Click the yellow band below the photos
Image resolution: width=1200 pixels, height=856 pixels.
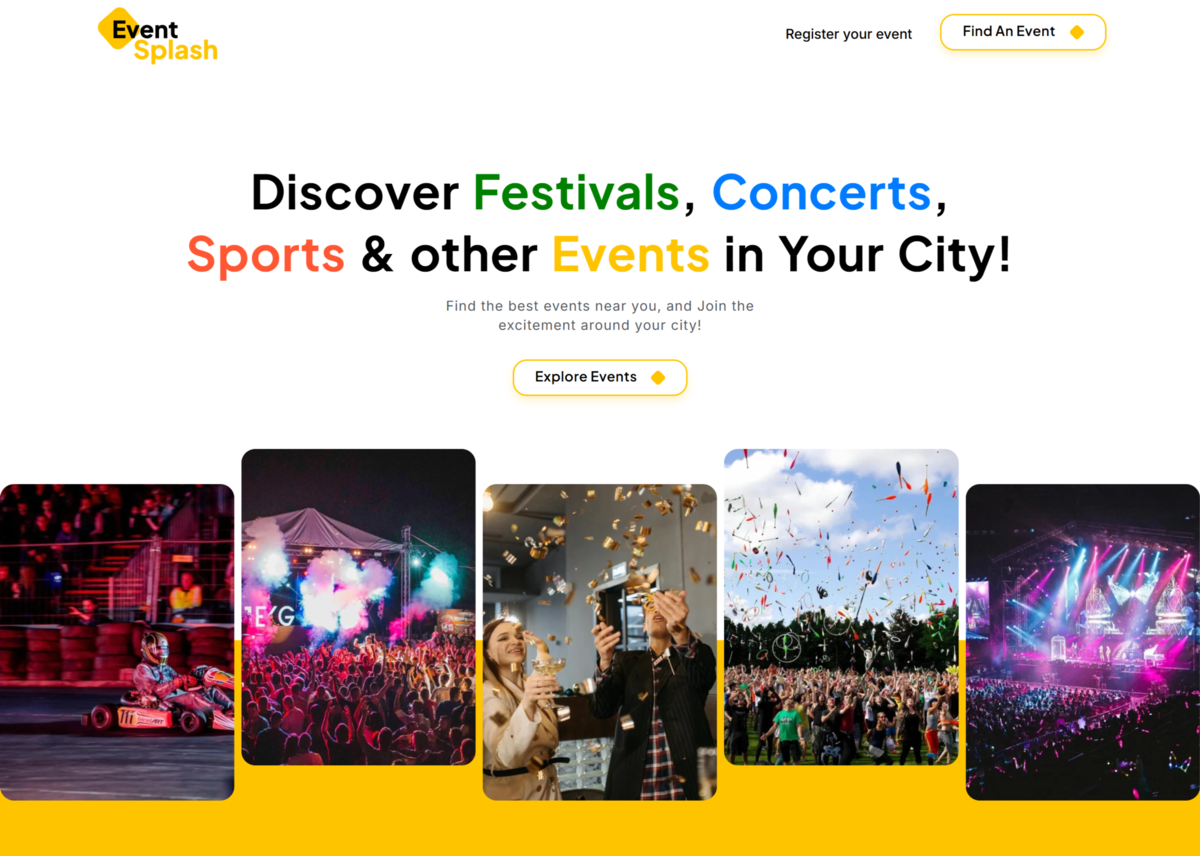(x=600, y=828)
